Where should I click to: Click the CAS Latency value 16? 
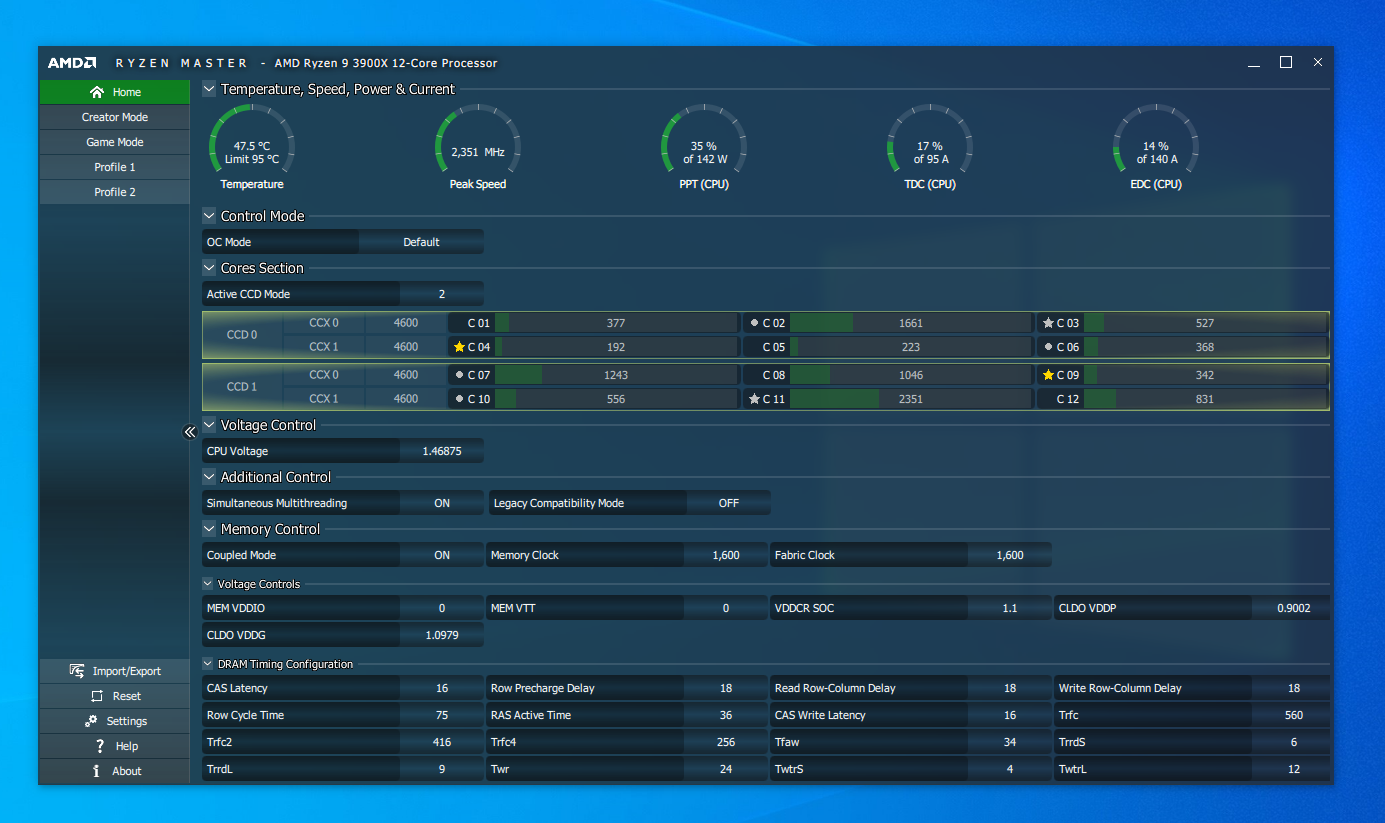pyautogui.click(x=442, y=688)
